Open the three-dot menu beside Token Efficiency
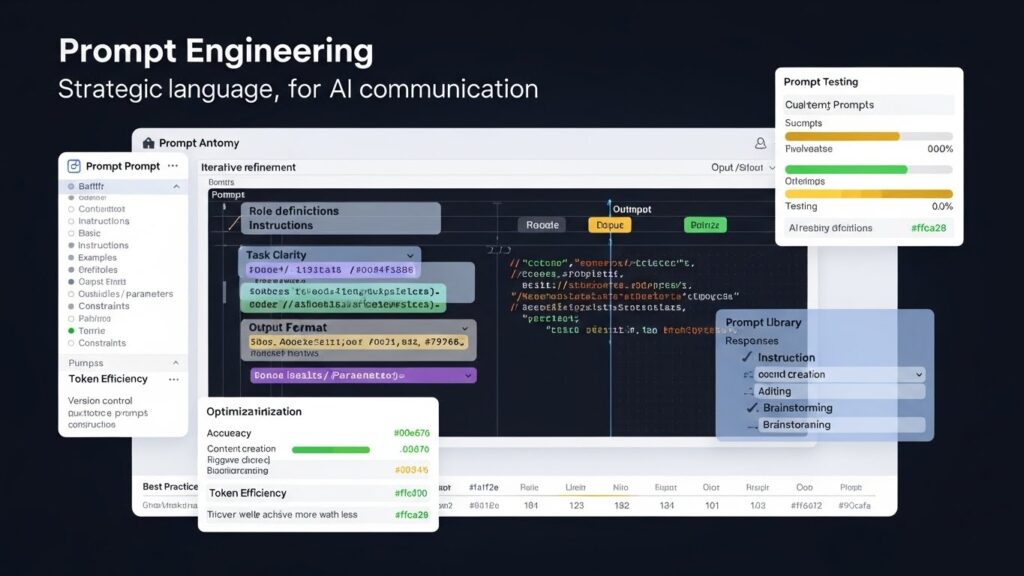Screen dimensions: 1024x576 click(174, 380)
